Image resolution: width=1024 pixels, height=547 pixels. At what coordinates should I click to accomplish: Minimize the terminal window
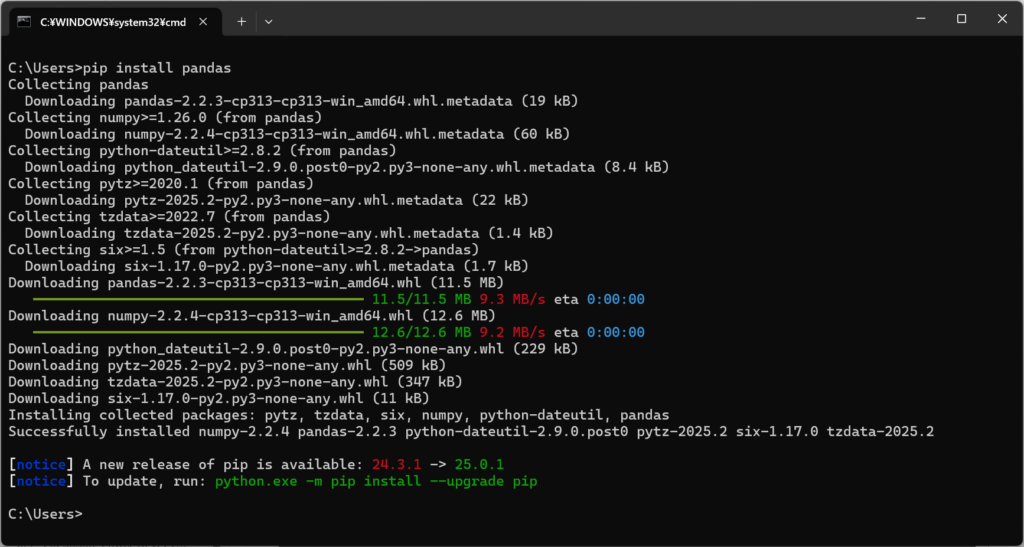921,19
